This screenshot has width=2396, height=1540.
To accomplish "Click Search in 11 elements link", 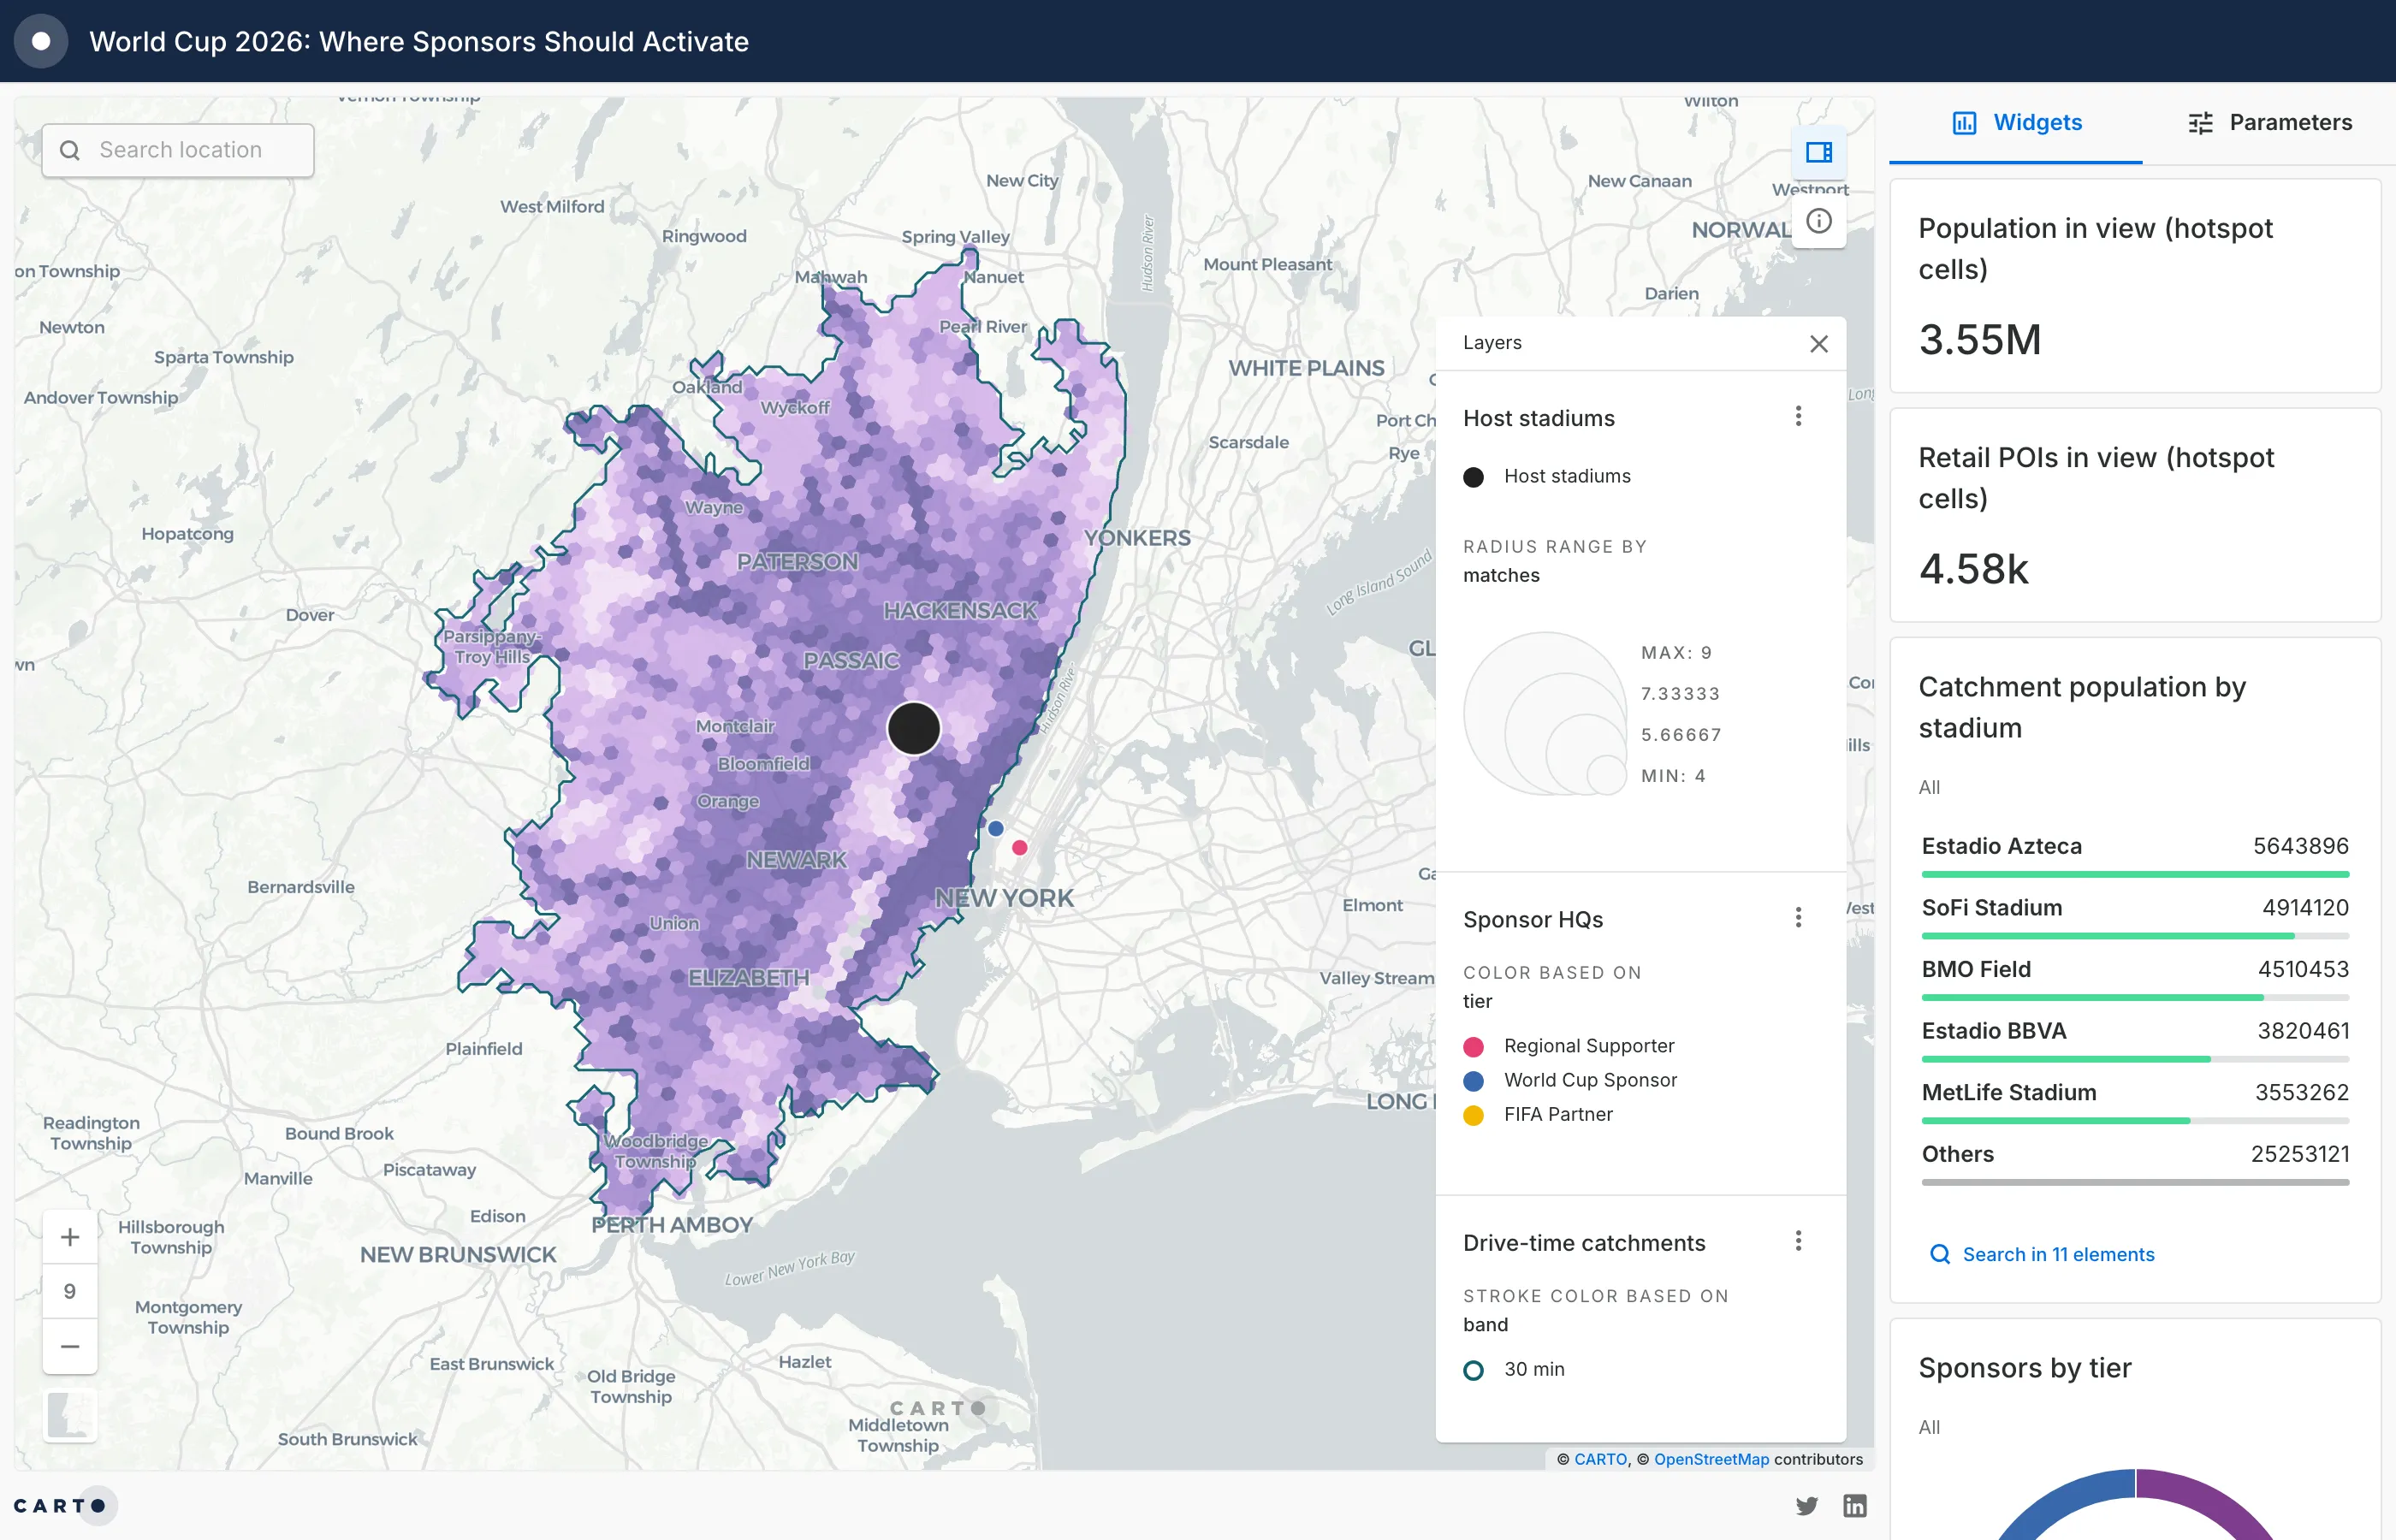I will (2058, 1254).
